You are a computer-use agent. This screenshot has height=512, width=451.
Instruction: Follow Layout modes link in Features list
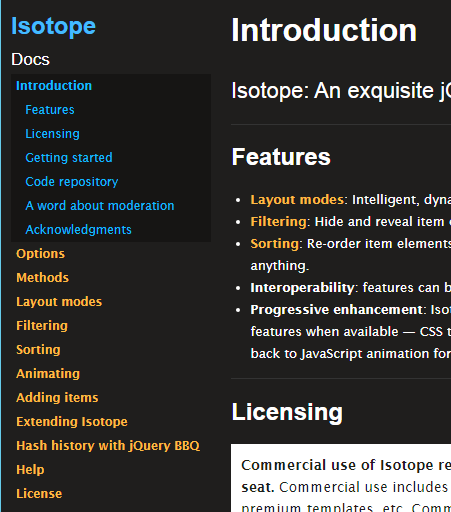pos(297,200)
